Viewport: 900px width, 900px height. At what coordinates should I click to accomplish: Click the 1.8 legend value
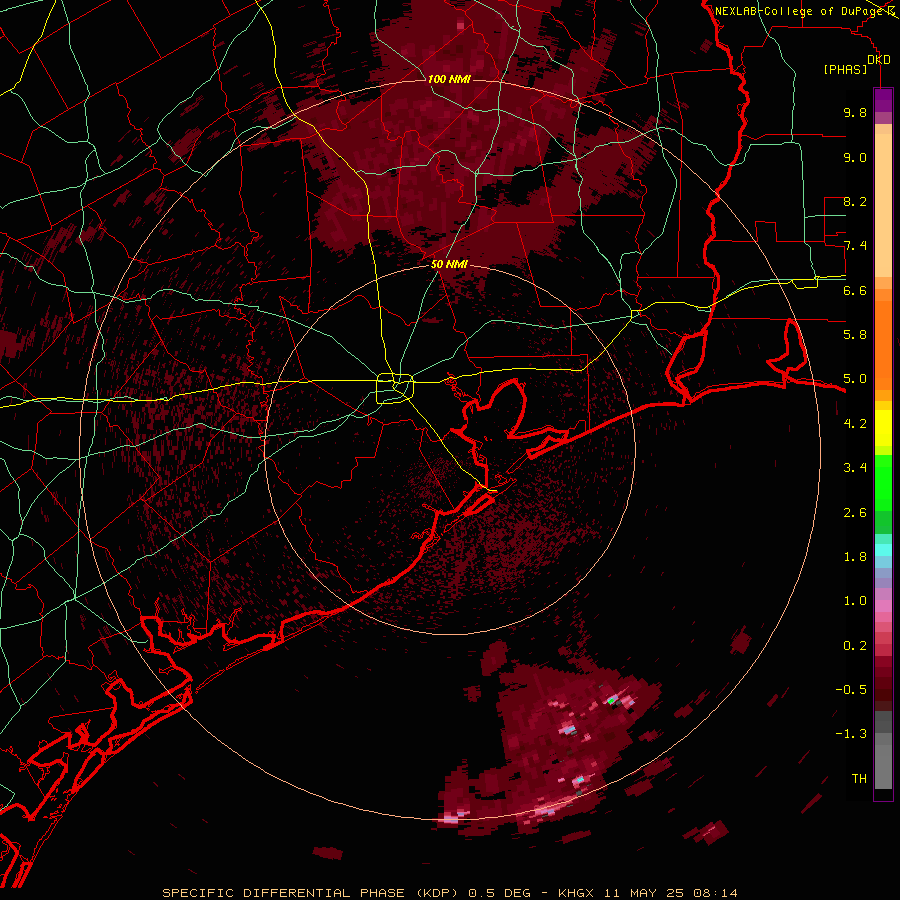point(855,557)
